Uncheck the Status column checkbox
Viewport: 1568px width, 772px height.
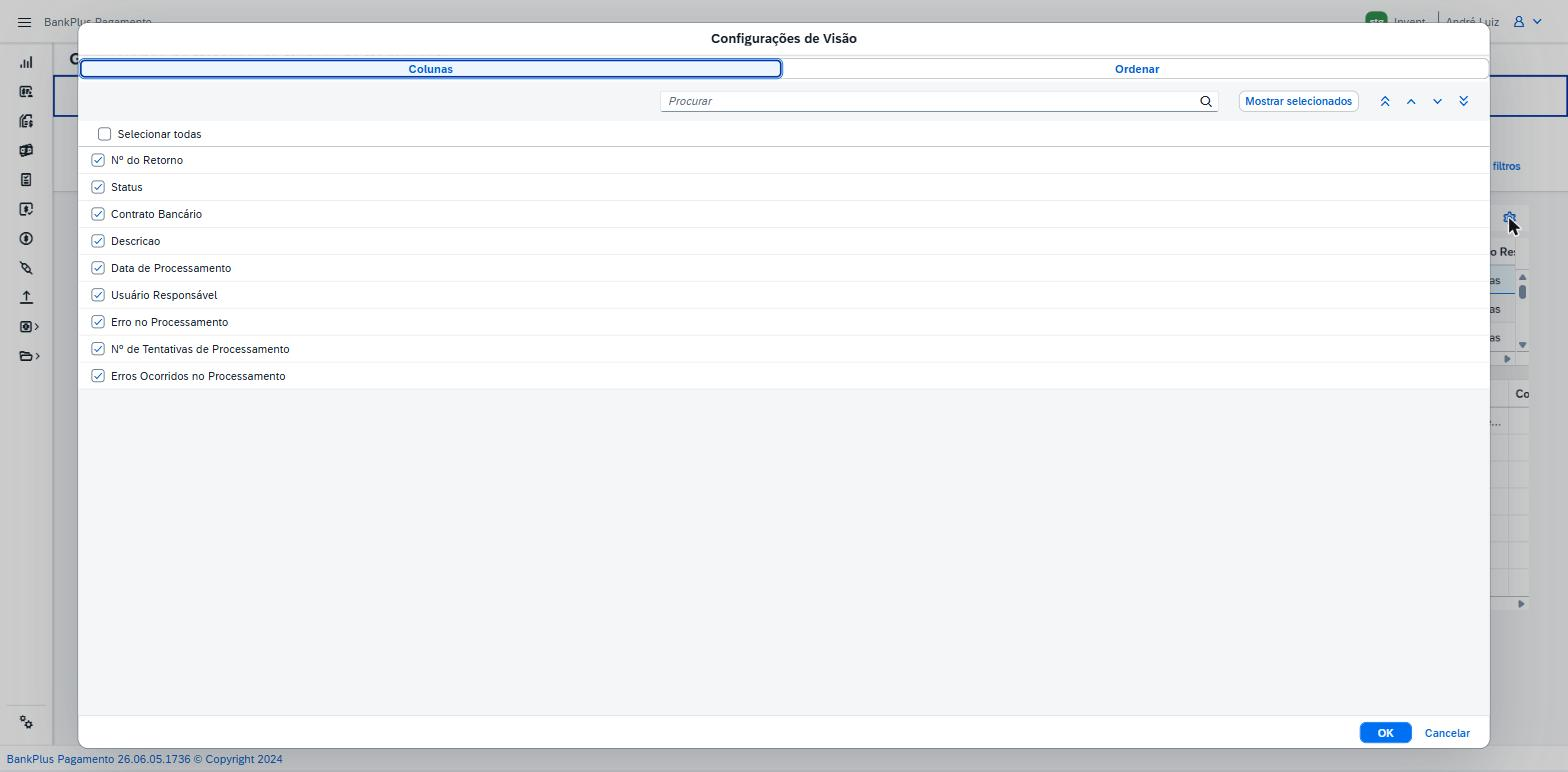98,187
